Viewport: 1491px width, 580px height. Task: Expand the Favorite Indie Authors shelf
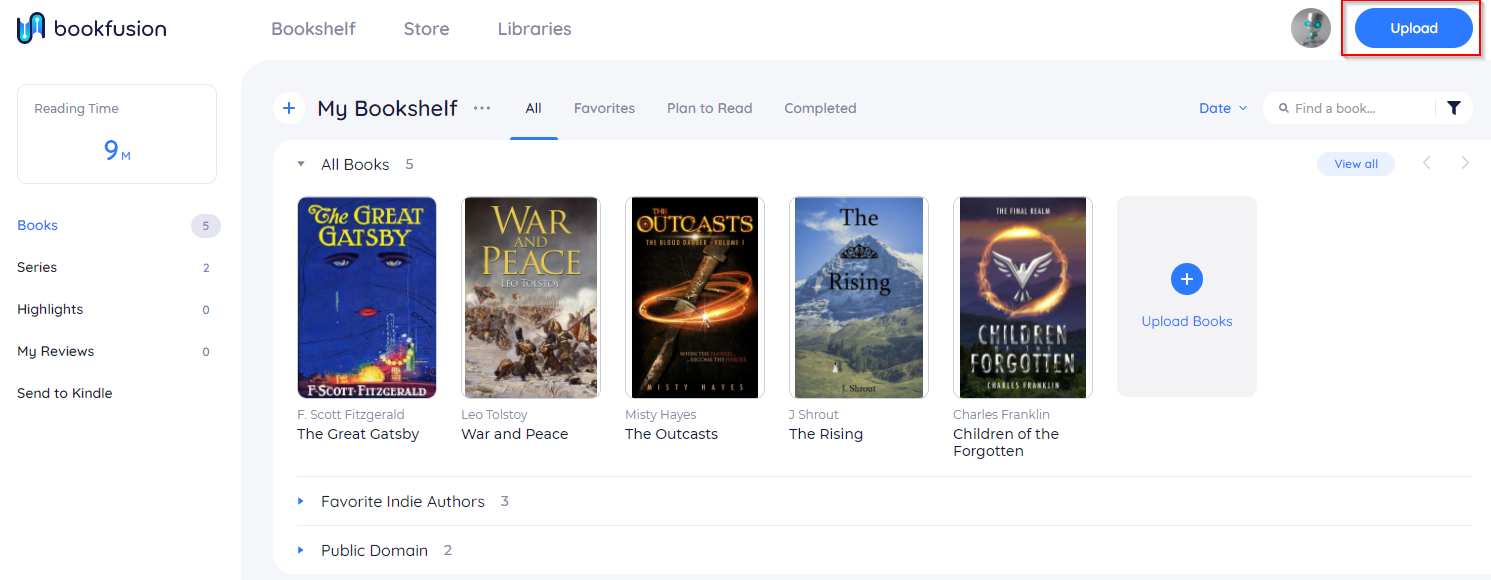[x=301, y=501]
